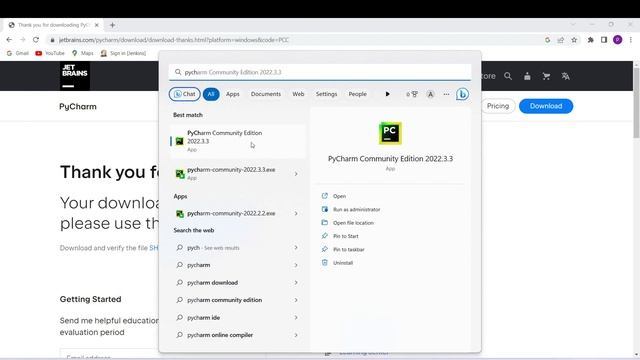Expand chevron for pycharm ide suggestion

tap(296, 318)
